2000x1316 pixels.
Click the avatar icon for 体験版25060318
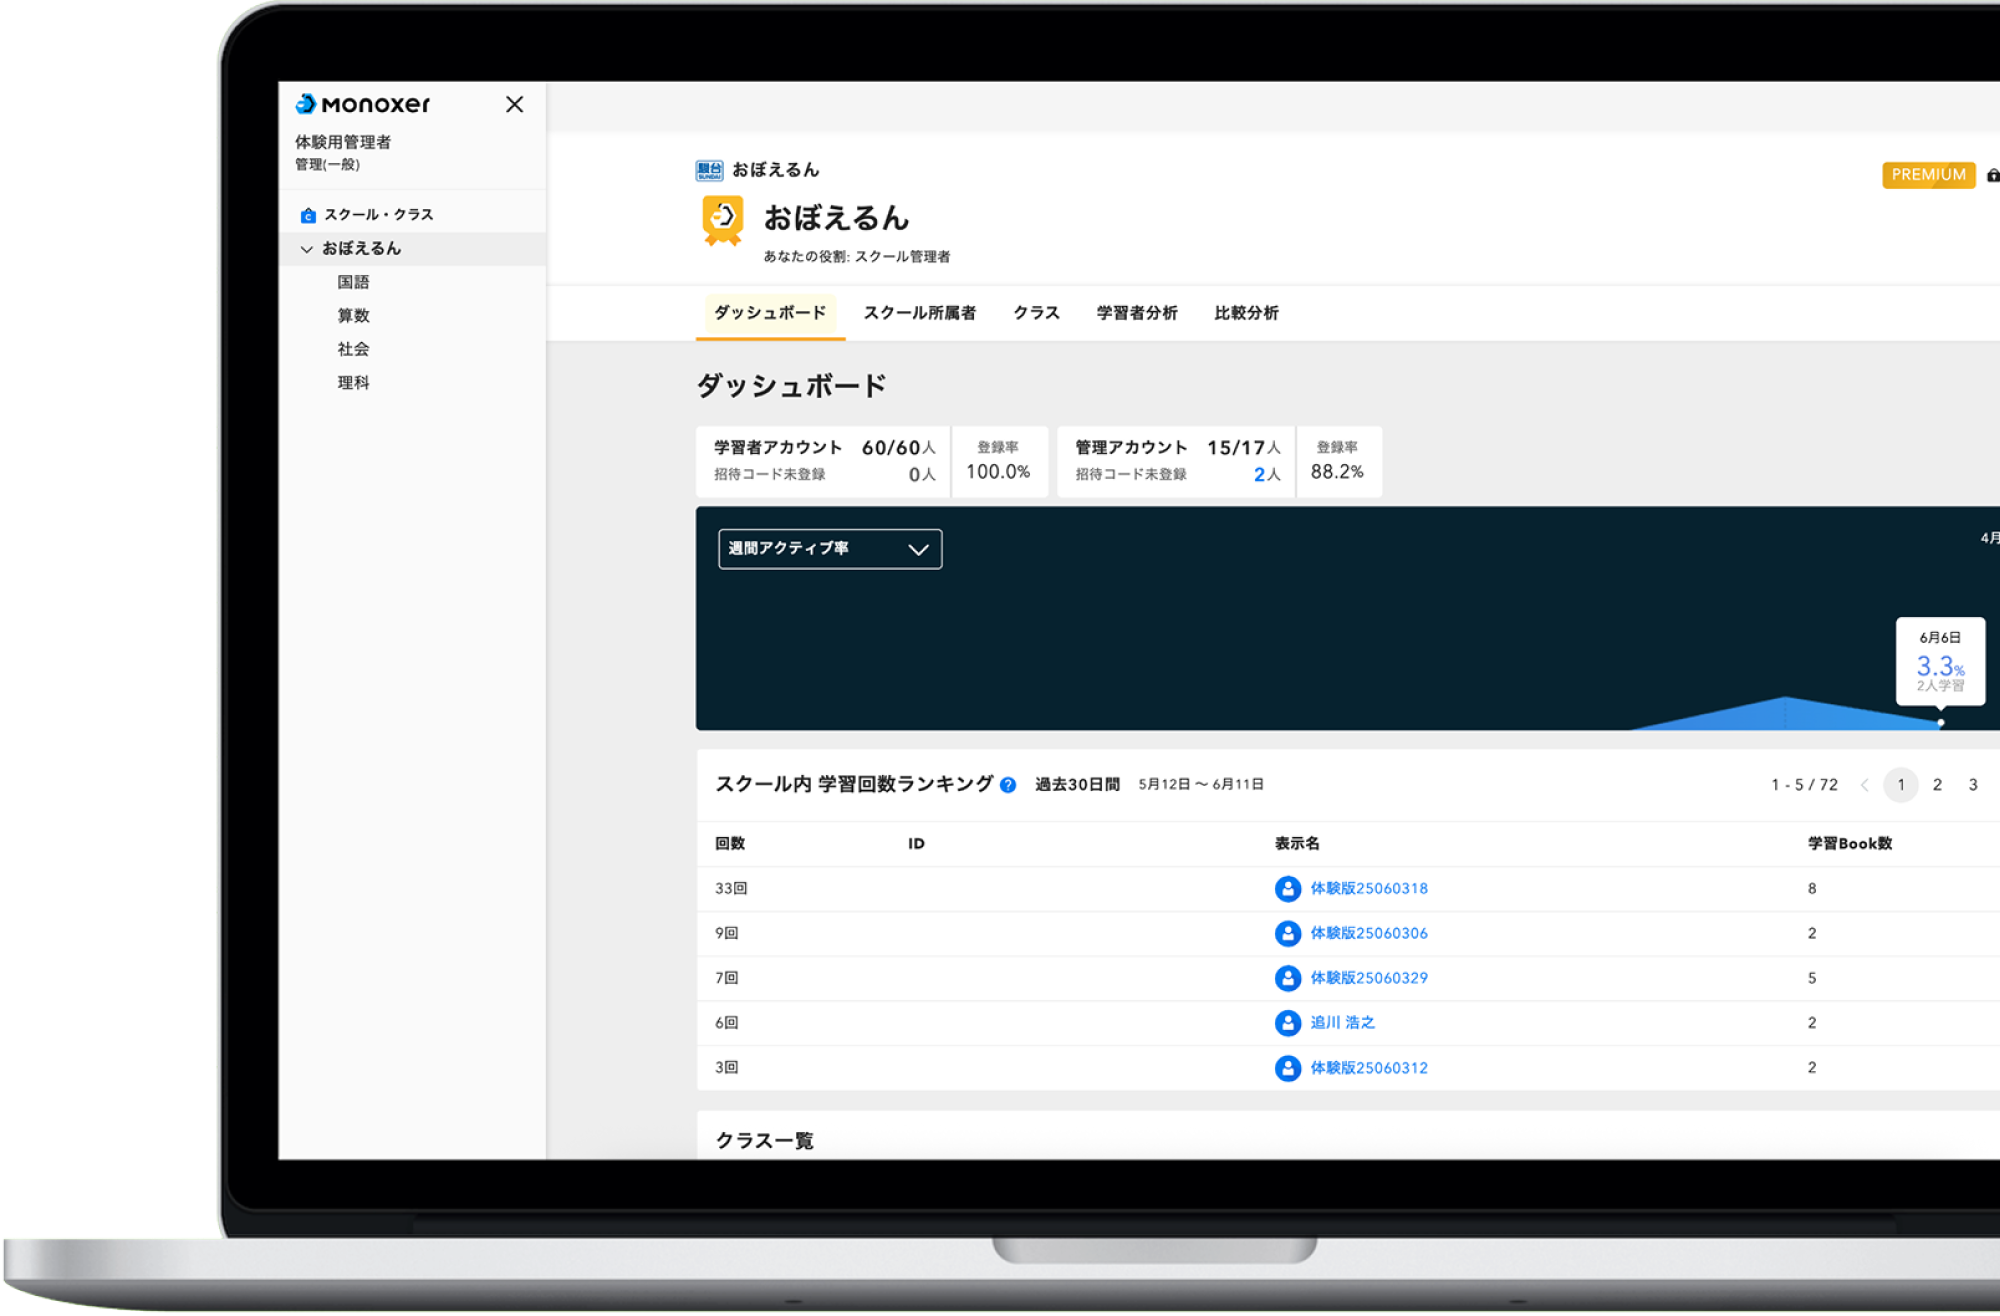pos(1288,888)
